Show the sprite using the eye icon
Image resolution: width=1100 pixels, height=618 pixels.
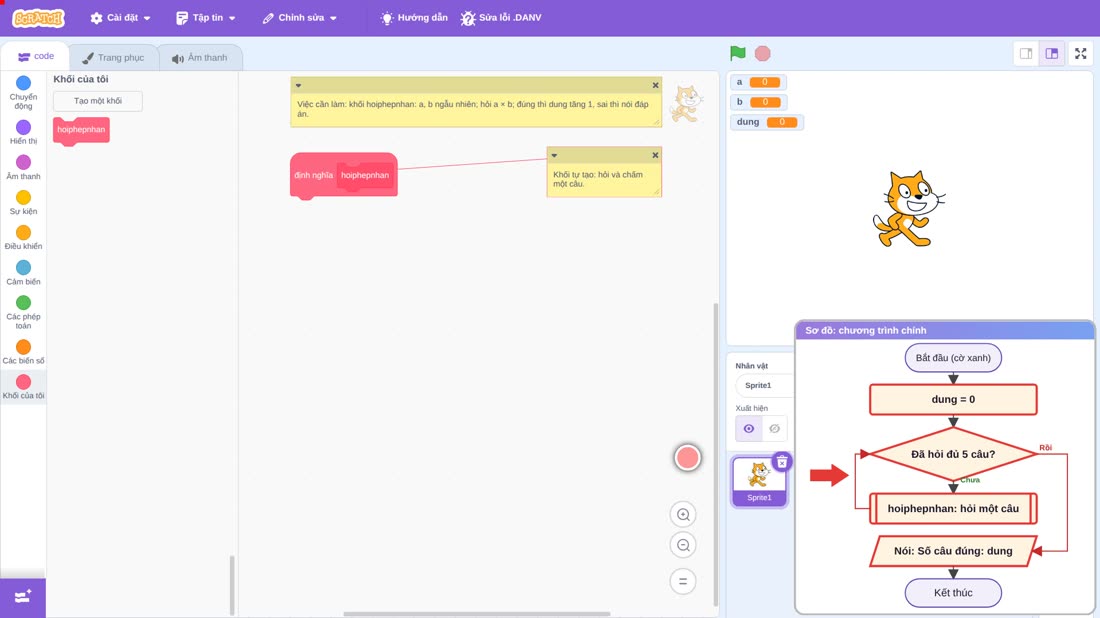(749, 429)
